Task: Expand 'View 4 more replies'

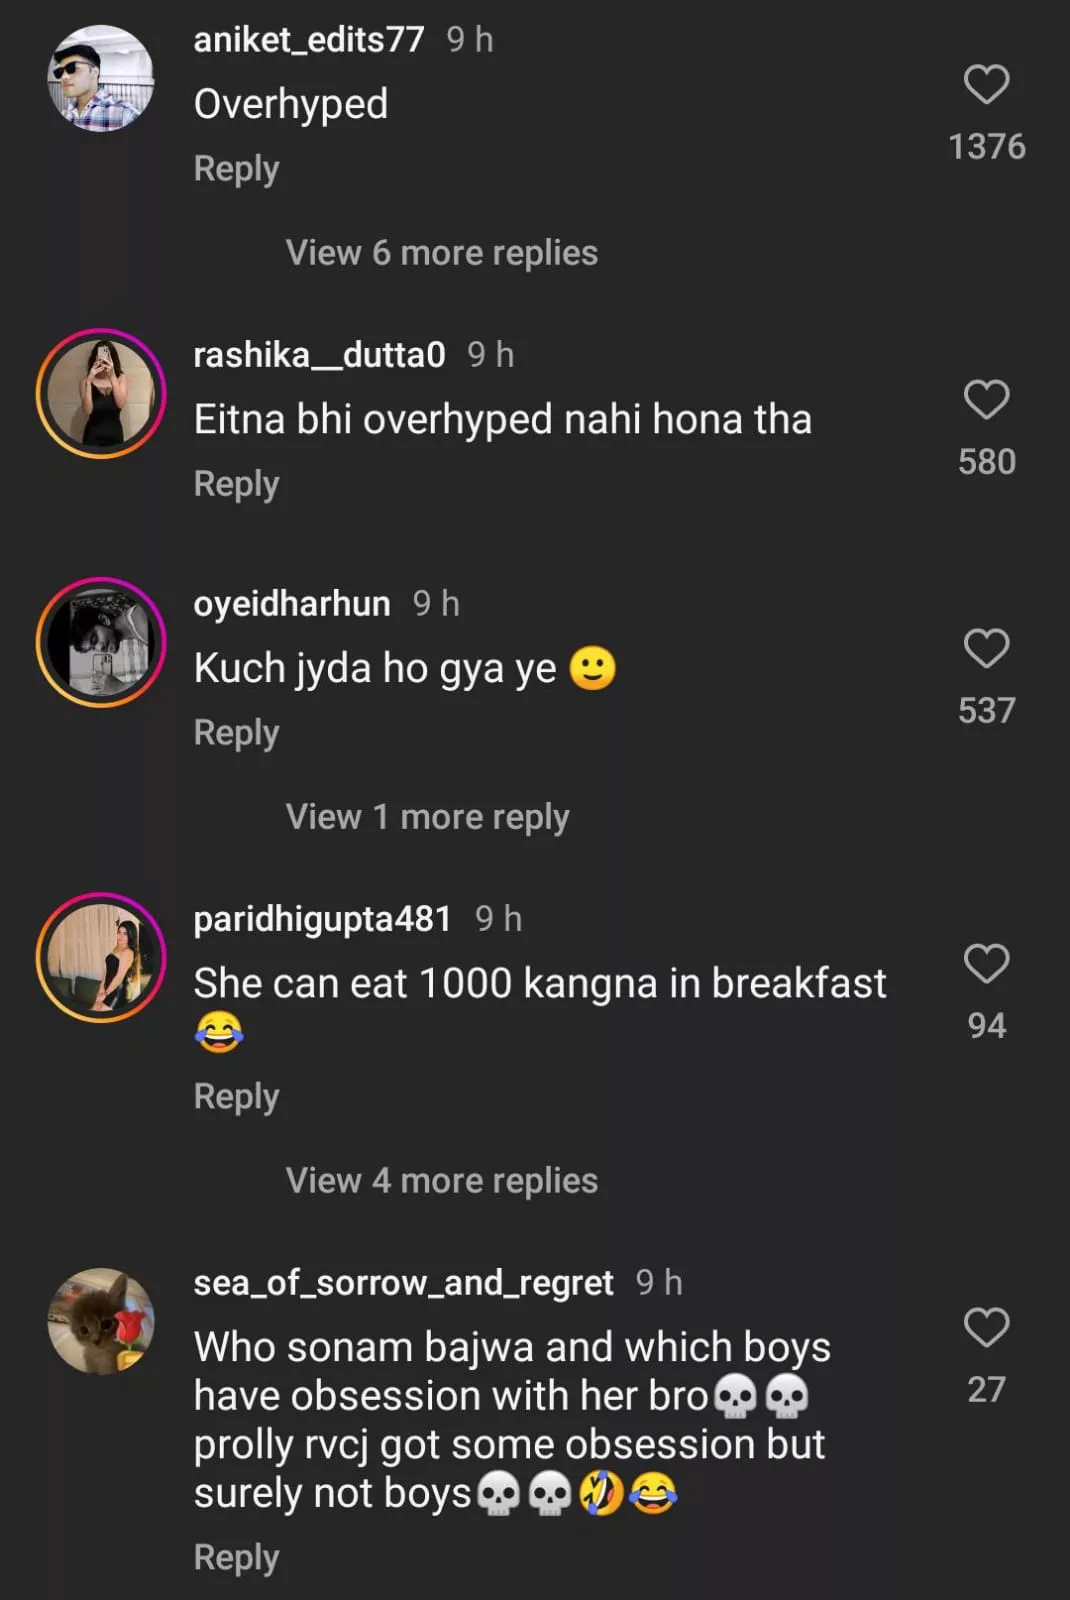Action: click(441, 1181)
